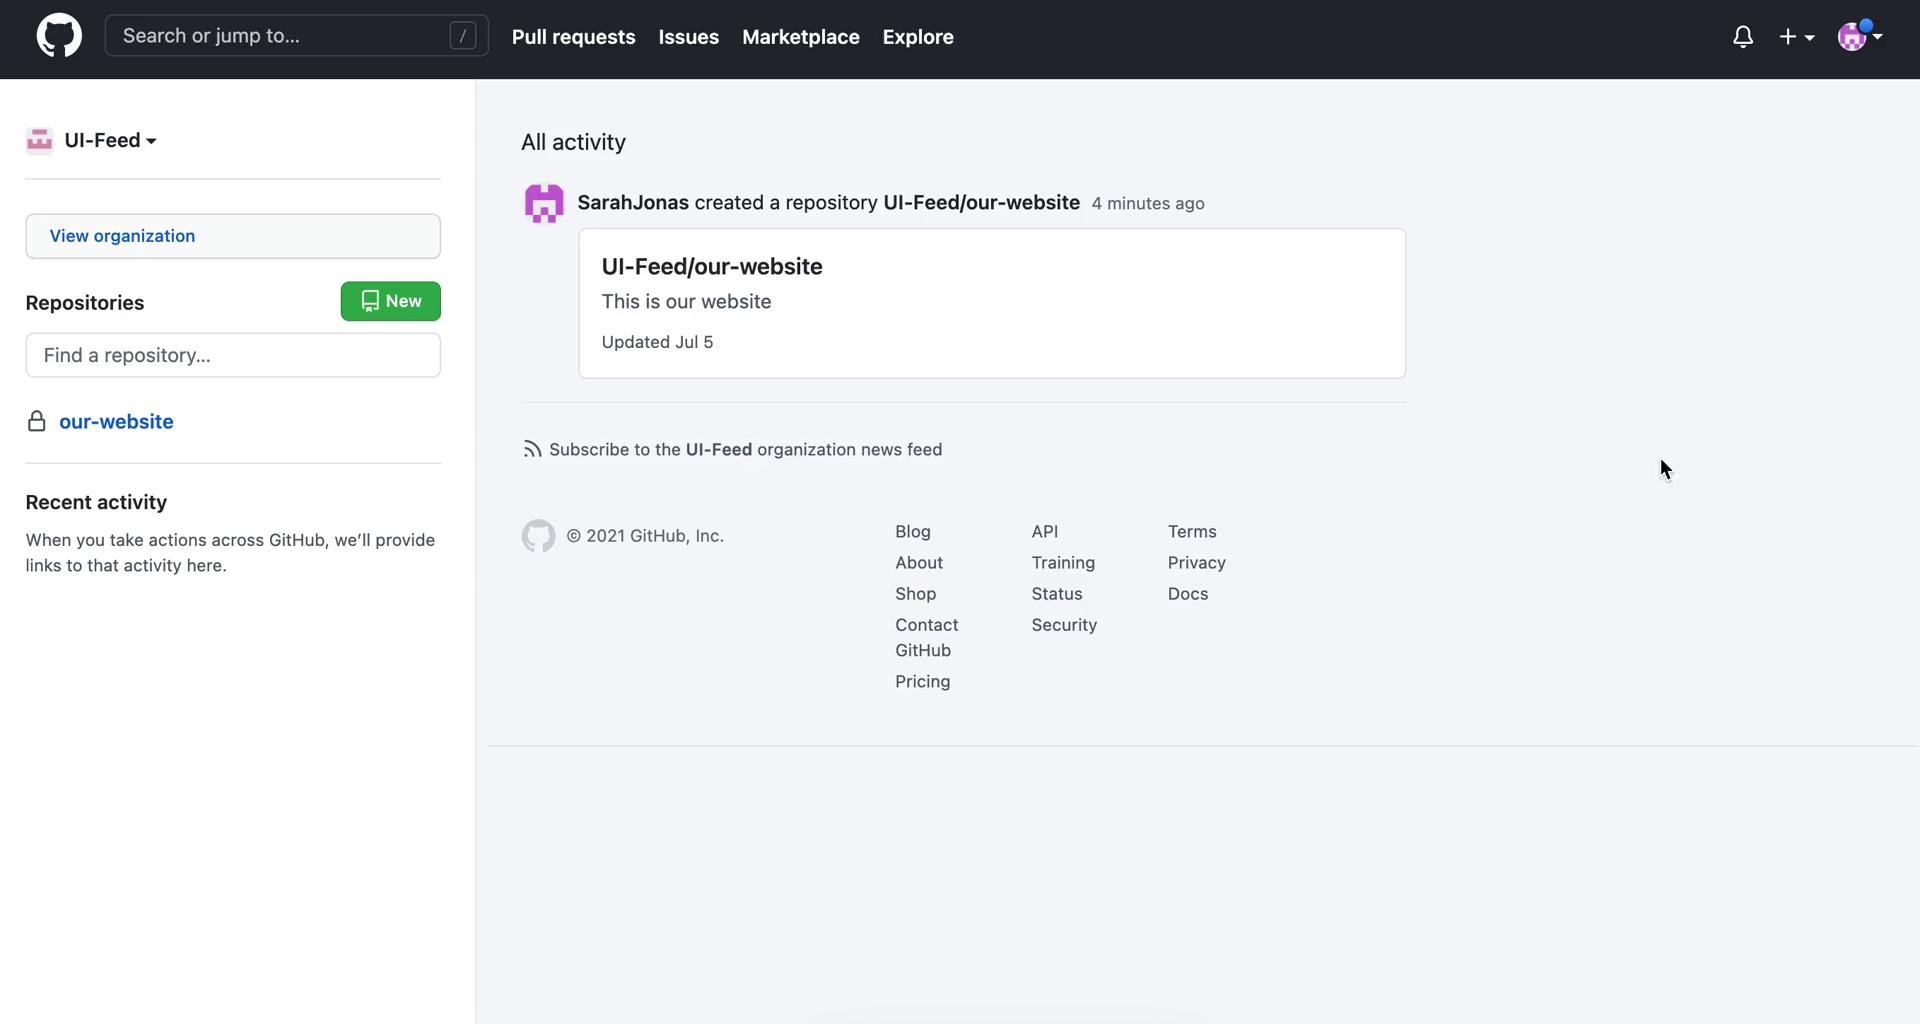Subscribe to the UI-Feed news feed
Screen dimensions: 1920x1024
pos(745,449)
